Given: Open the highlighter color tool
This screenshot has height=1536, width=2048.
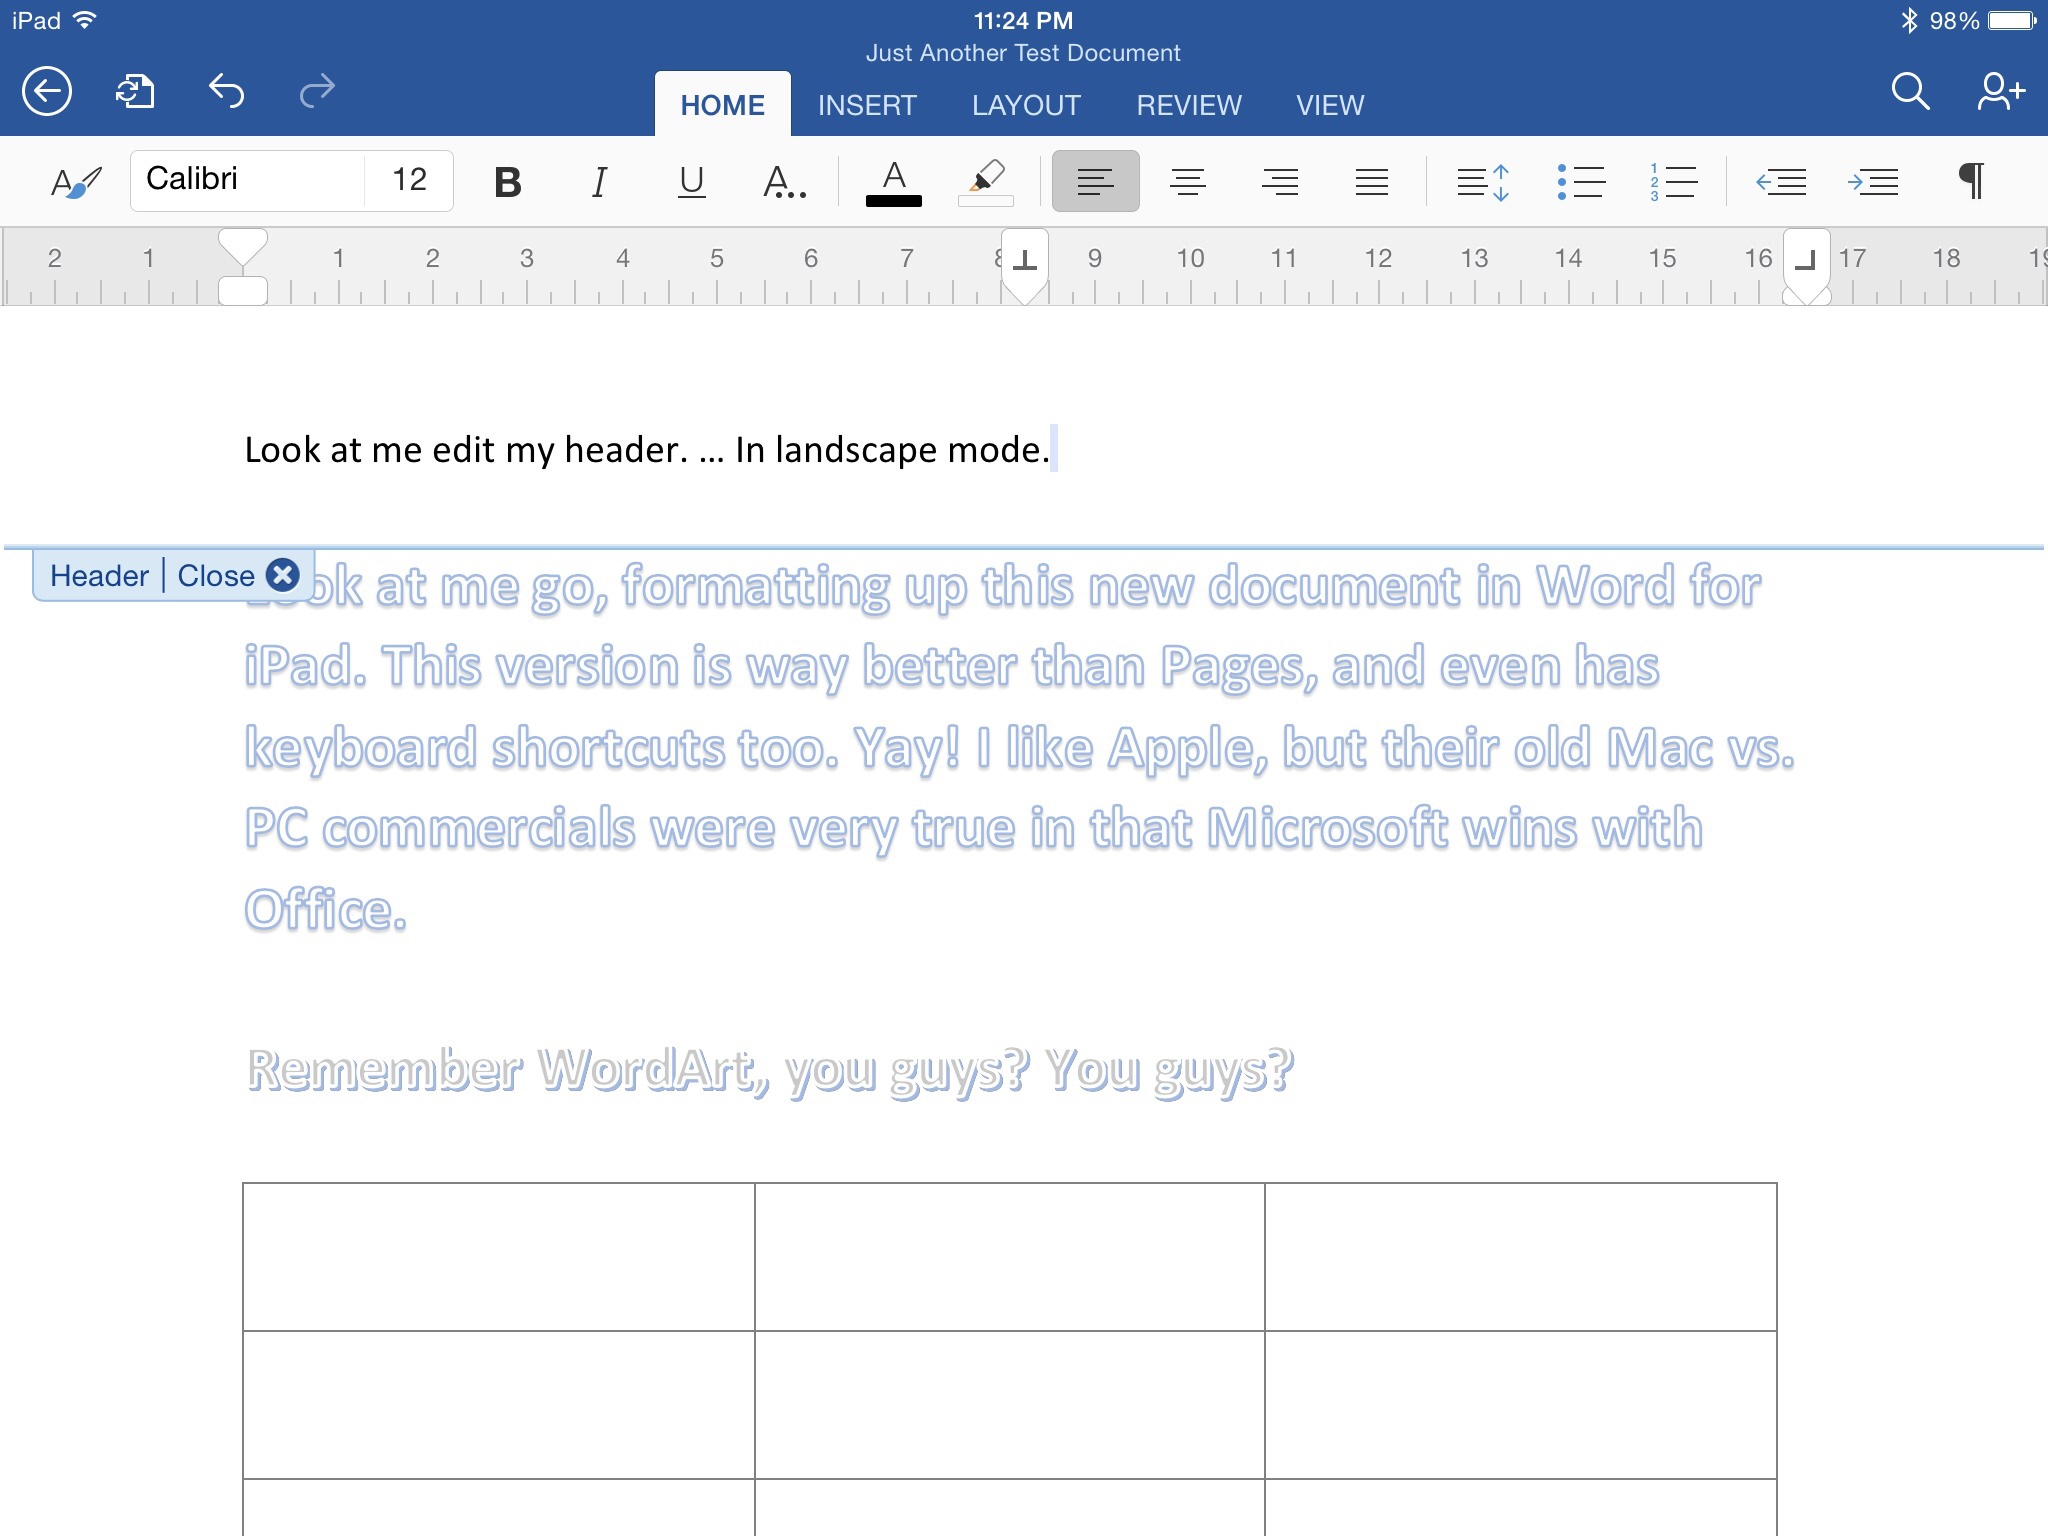Looking at the screenshot, I should tap(988, 181).
